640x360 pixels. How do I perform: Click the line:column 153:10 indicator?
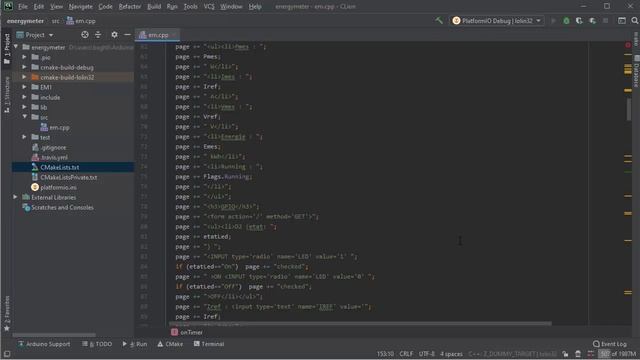tap(385, 354)
